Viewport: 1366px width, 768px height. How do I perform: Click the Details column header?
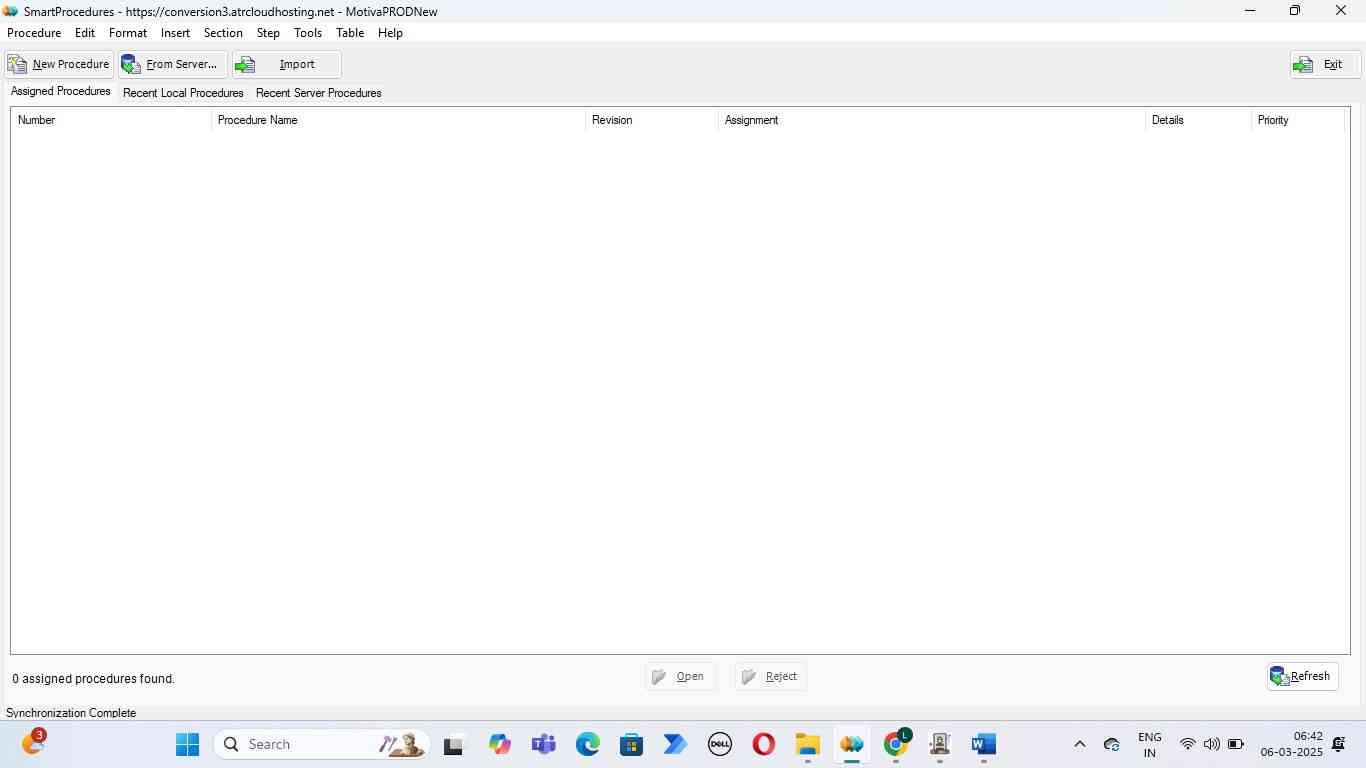[x=1198, y=120]
